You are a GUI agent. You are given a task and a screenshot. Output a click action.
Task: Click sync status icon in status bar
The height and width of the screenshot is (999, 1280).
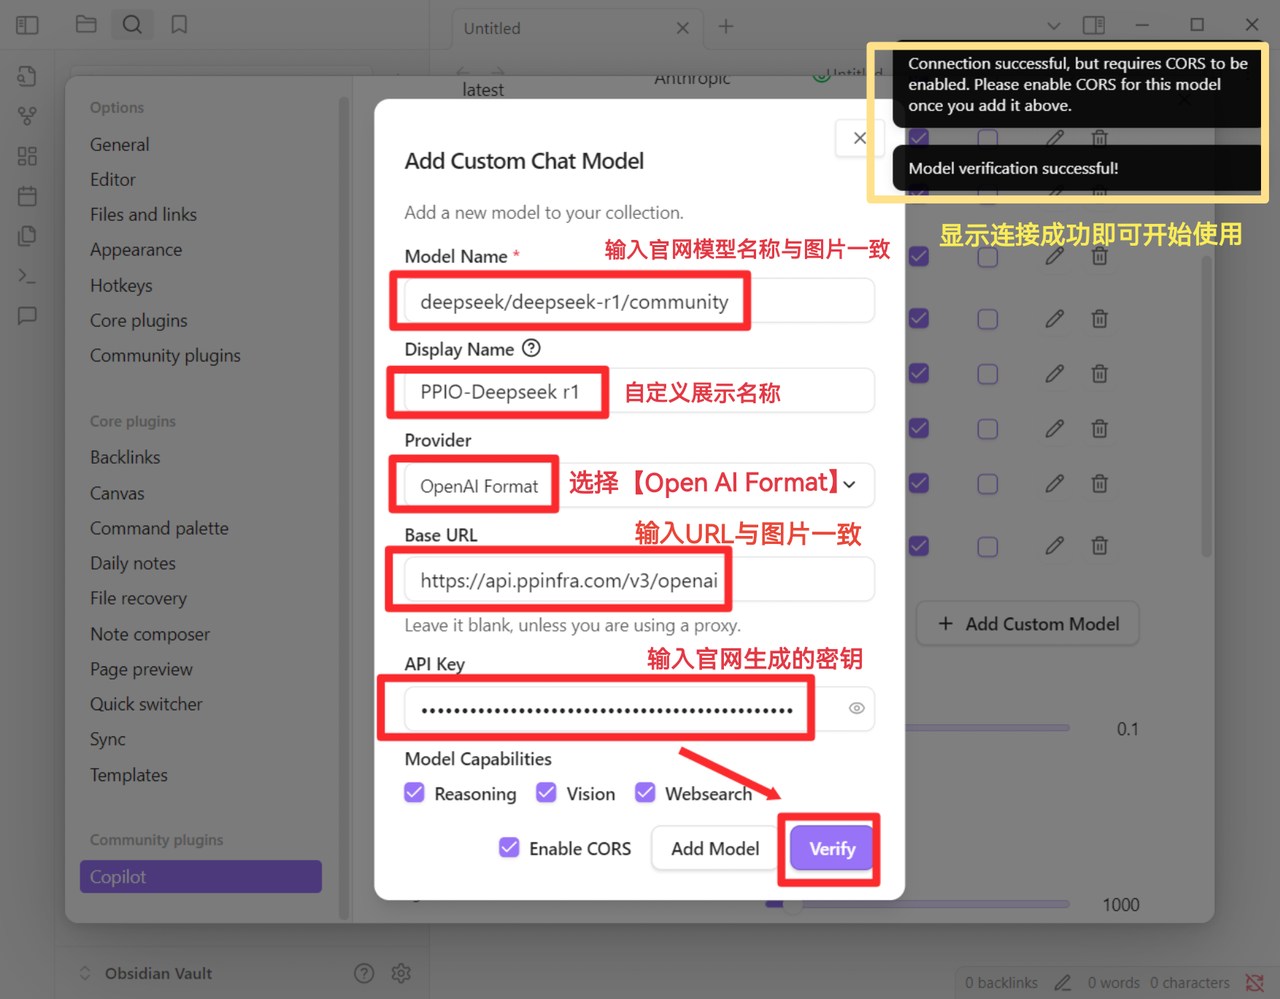pyautogui.click(x=1254, y=983)
